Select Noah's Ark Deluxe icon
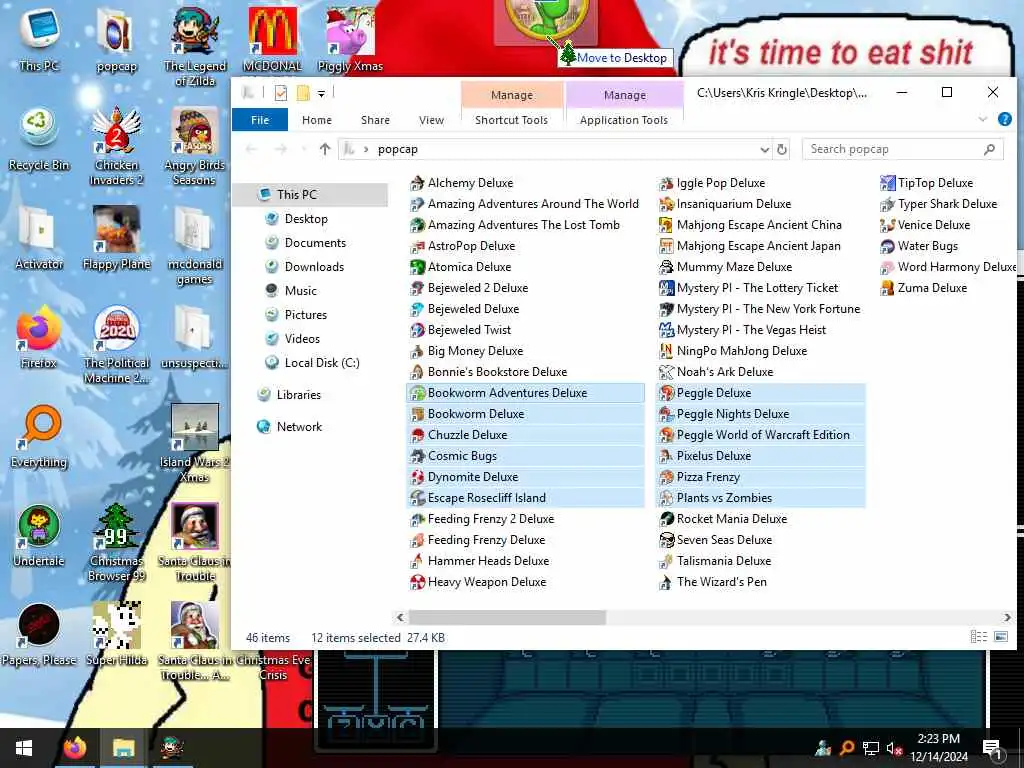The height and width of the screenshot is (768, 1024). 666,372
